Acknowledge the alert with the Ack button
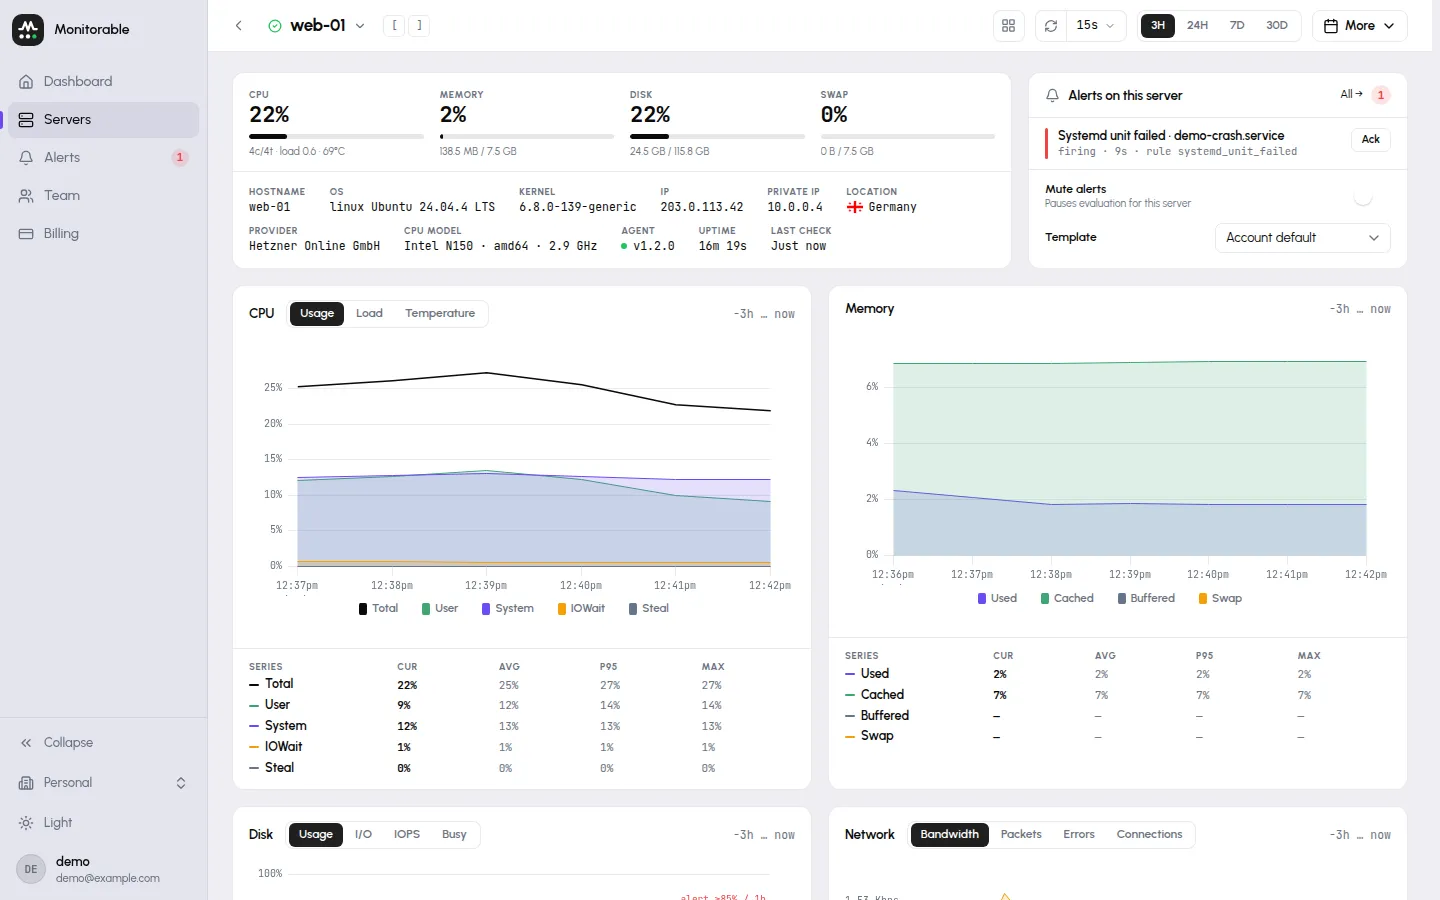The height and width of the screenshot is (900, 1440). point(1371,140)
